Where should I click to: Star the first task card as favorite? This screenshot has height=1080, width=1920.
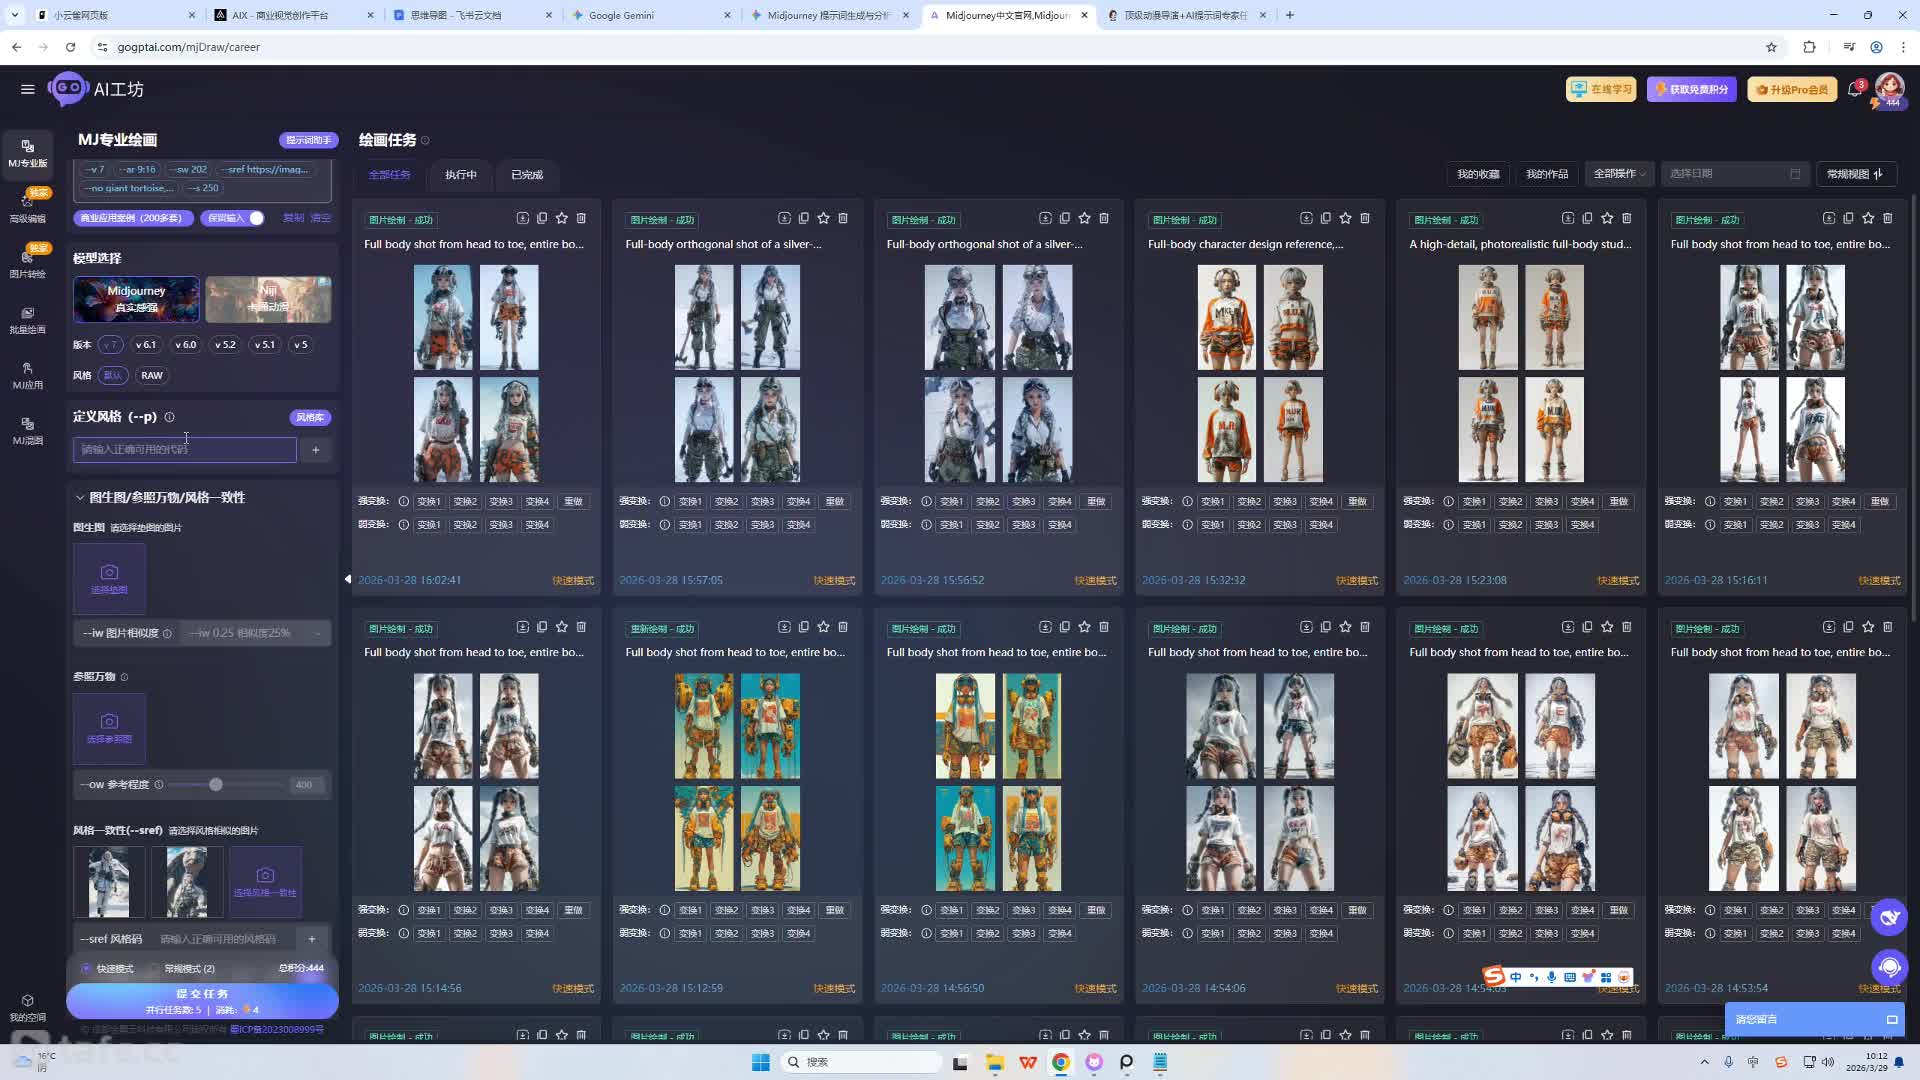562,218
